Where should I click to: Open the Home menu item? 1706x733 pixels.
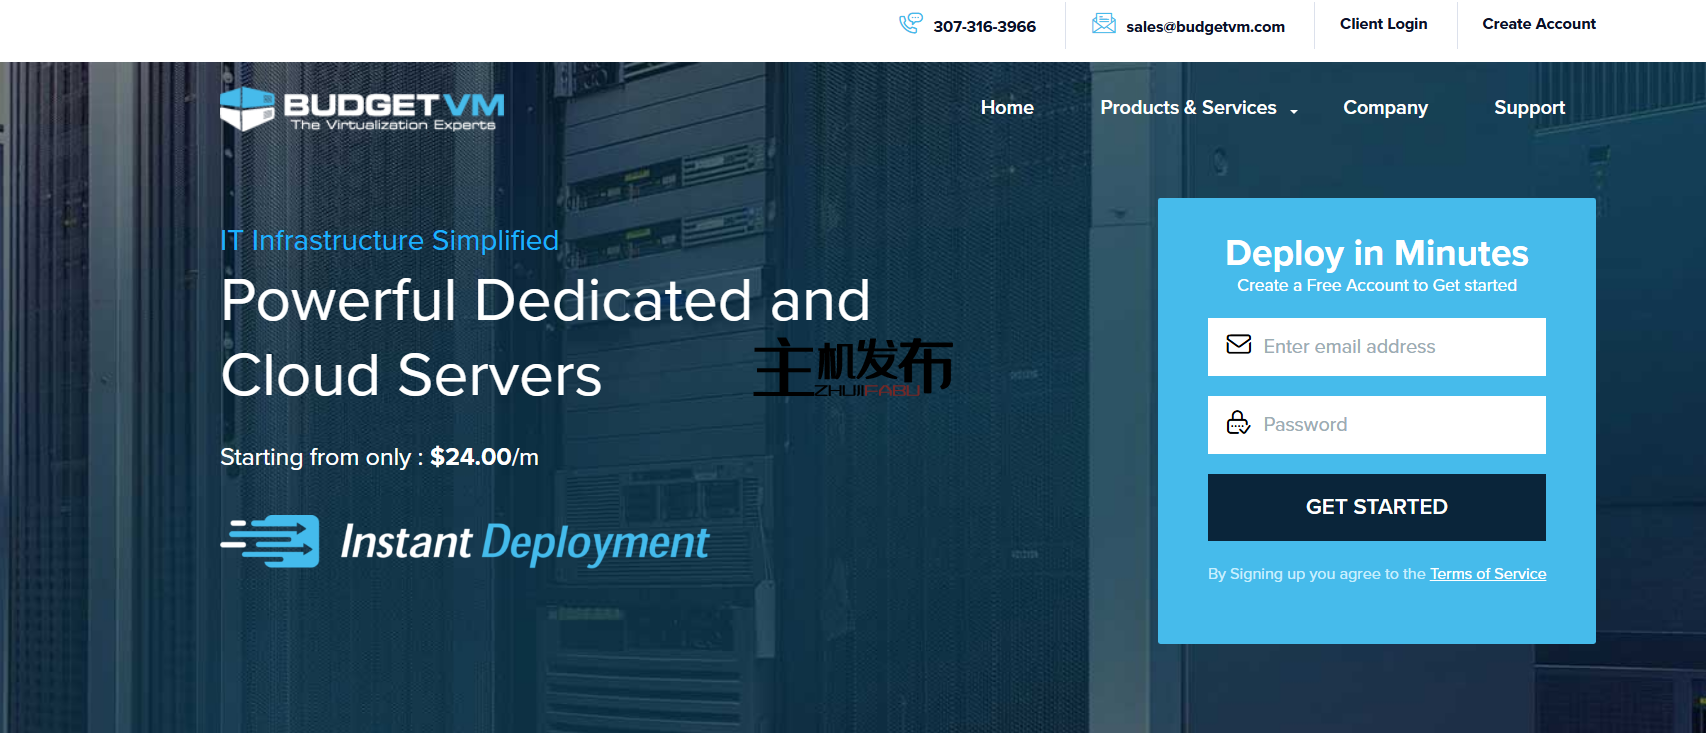point(1007,108)
